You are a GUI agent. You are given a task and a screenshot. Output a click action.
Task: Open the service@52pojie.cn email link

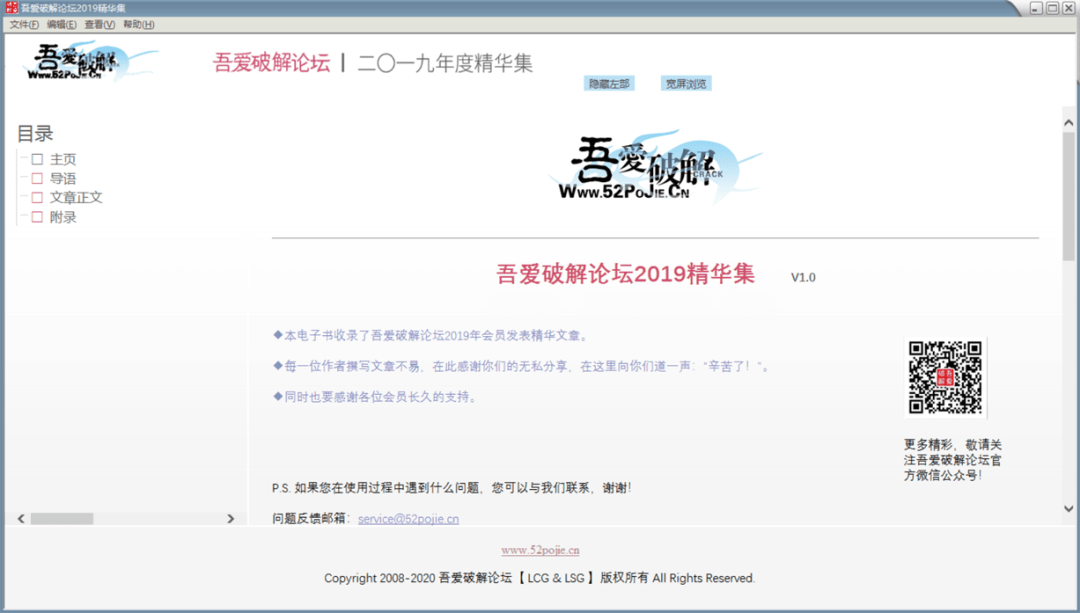(408, 519)
